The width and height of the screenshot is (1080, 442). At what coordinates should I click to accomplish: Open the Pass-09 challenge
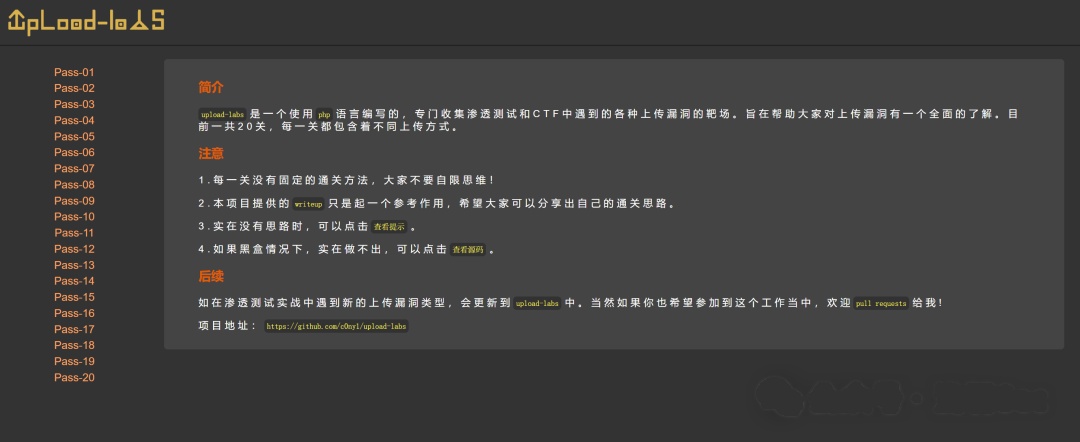pos(74,201)
